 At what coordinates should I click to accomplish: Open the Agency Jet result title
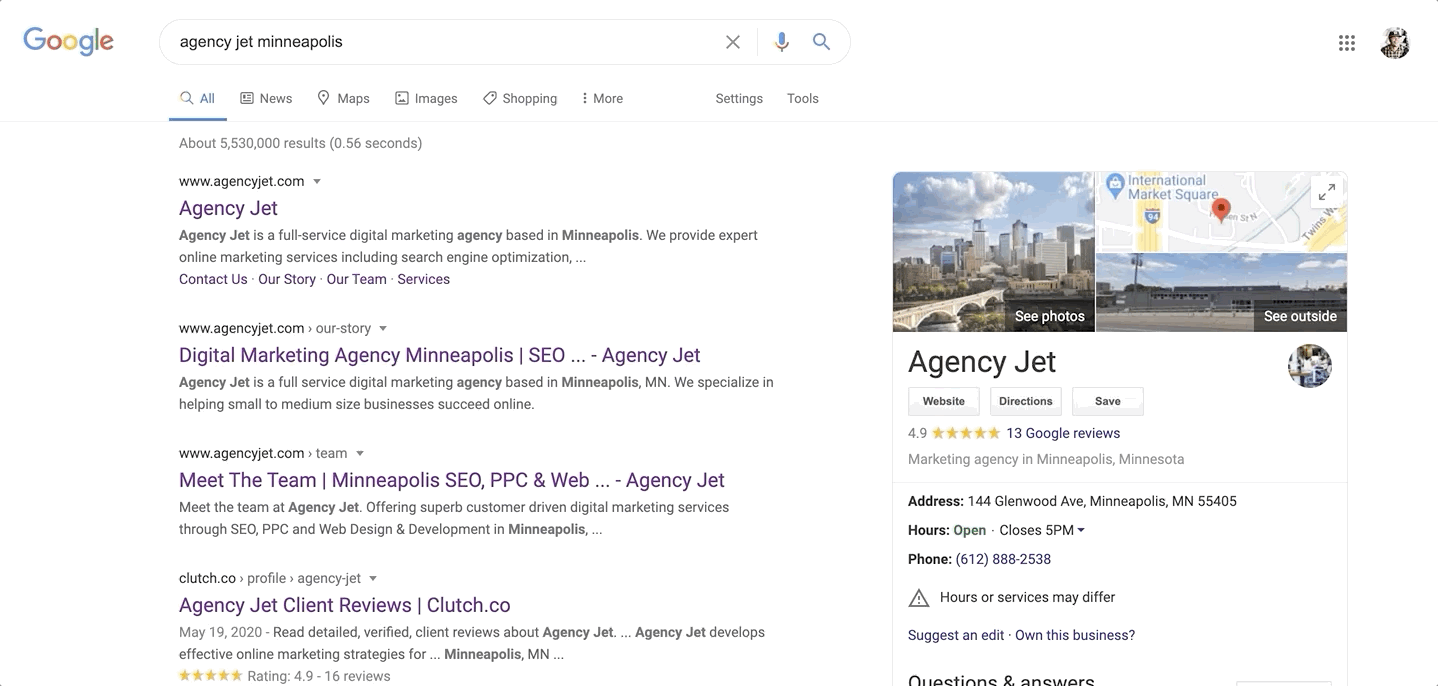pyautogui.click(x=228, y=208)
